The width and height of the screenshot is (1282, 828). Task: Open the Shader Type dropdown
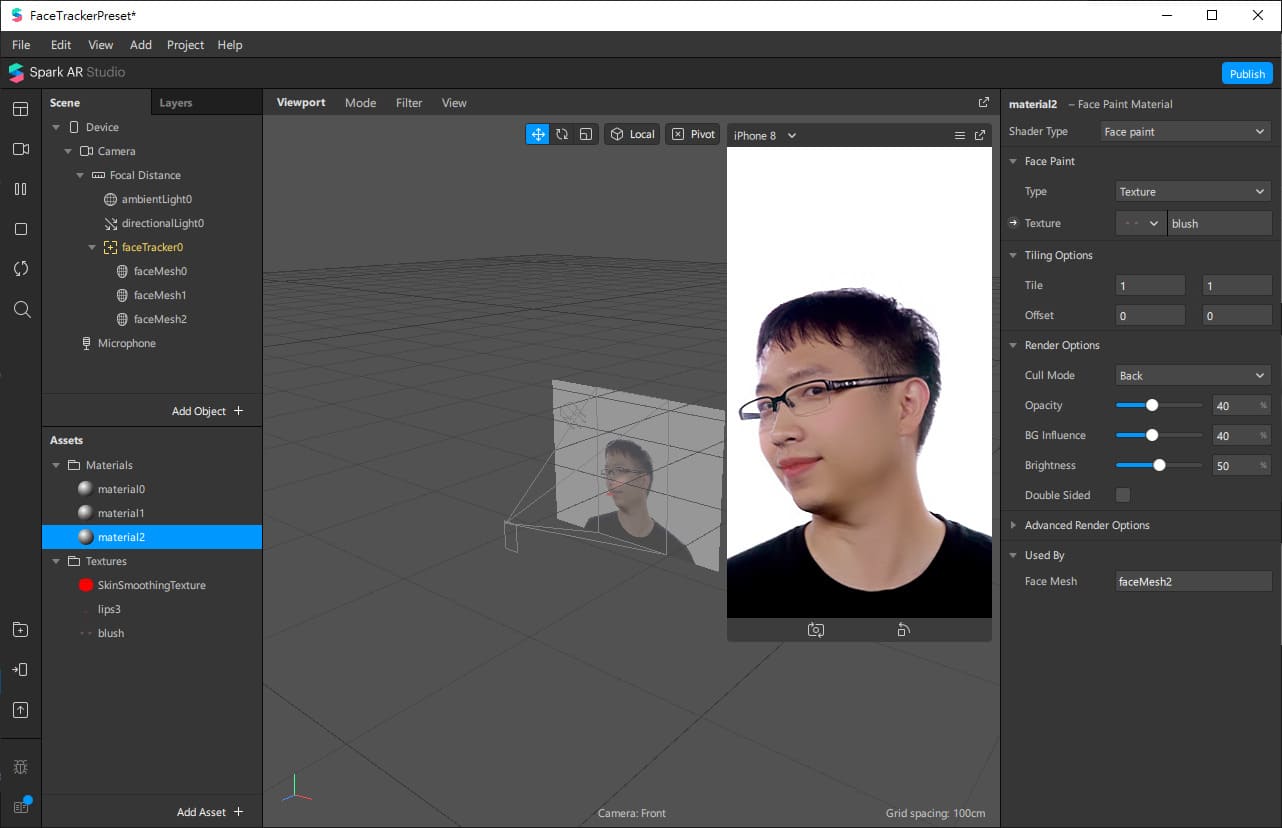1185,132
